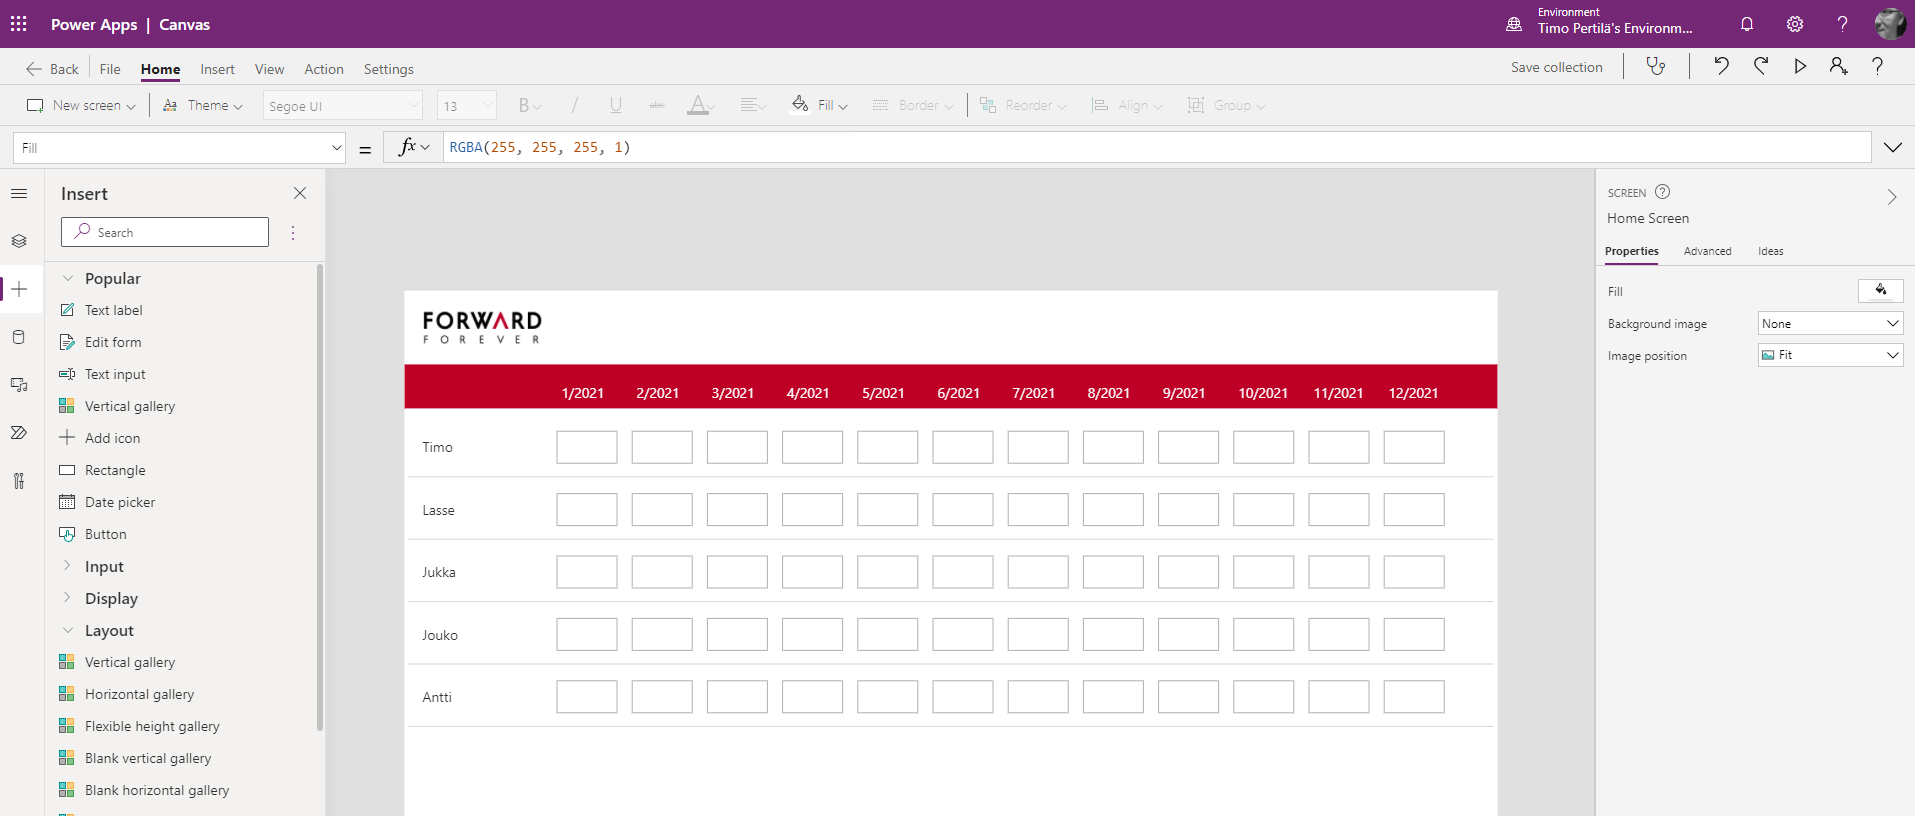Click the Undo arrow icon
The height and width of the screenshot is (816, 1915).
[x=1721, y=67]
